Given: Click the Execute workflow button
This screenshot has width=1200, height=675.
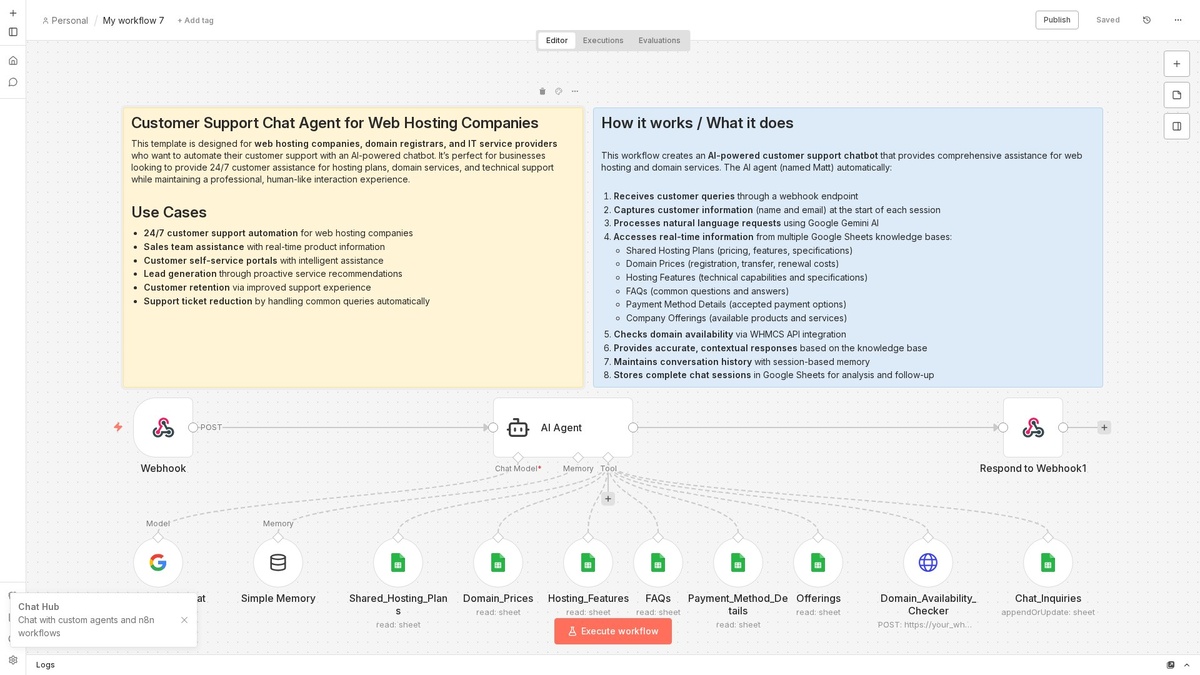Looking at the screenshot, I should (x=613, y=631).
